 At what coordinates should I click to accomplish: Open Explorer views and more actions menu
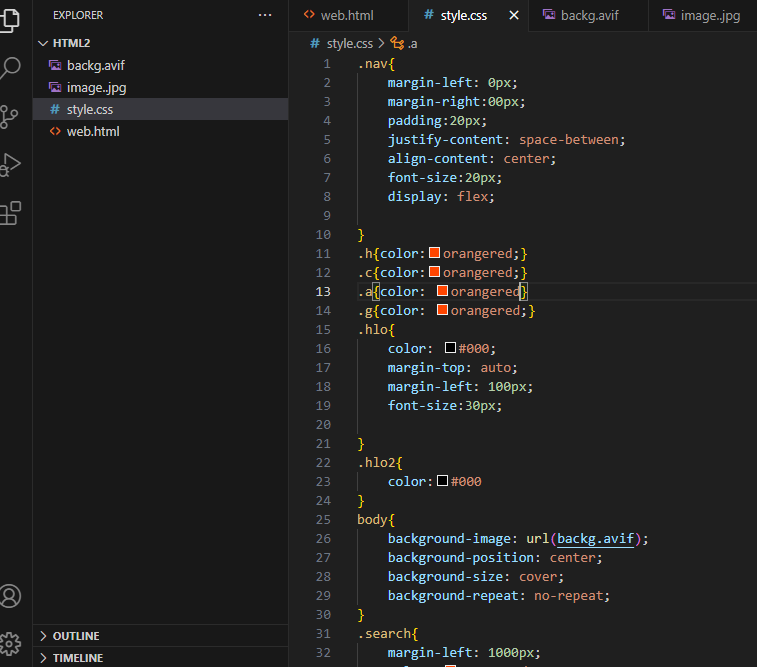coord(265,15)
